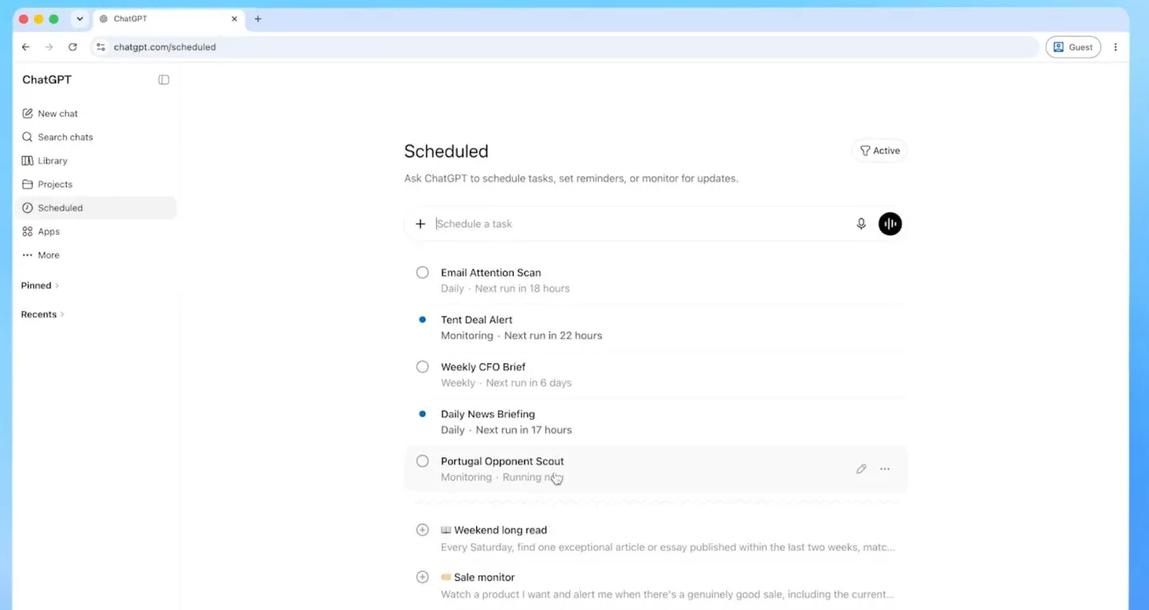The width and height of the screenshot is (1149, 610).
Task: Expand More options in sidebar
Action: click(x=96, y=255)
